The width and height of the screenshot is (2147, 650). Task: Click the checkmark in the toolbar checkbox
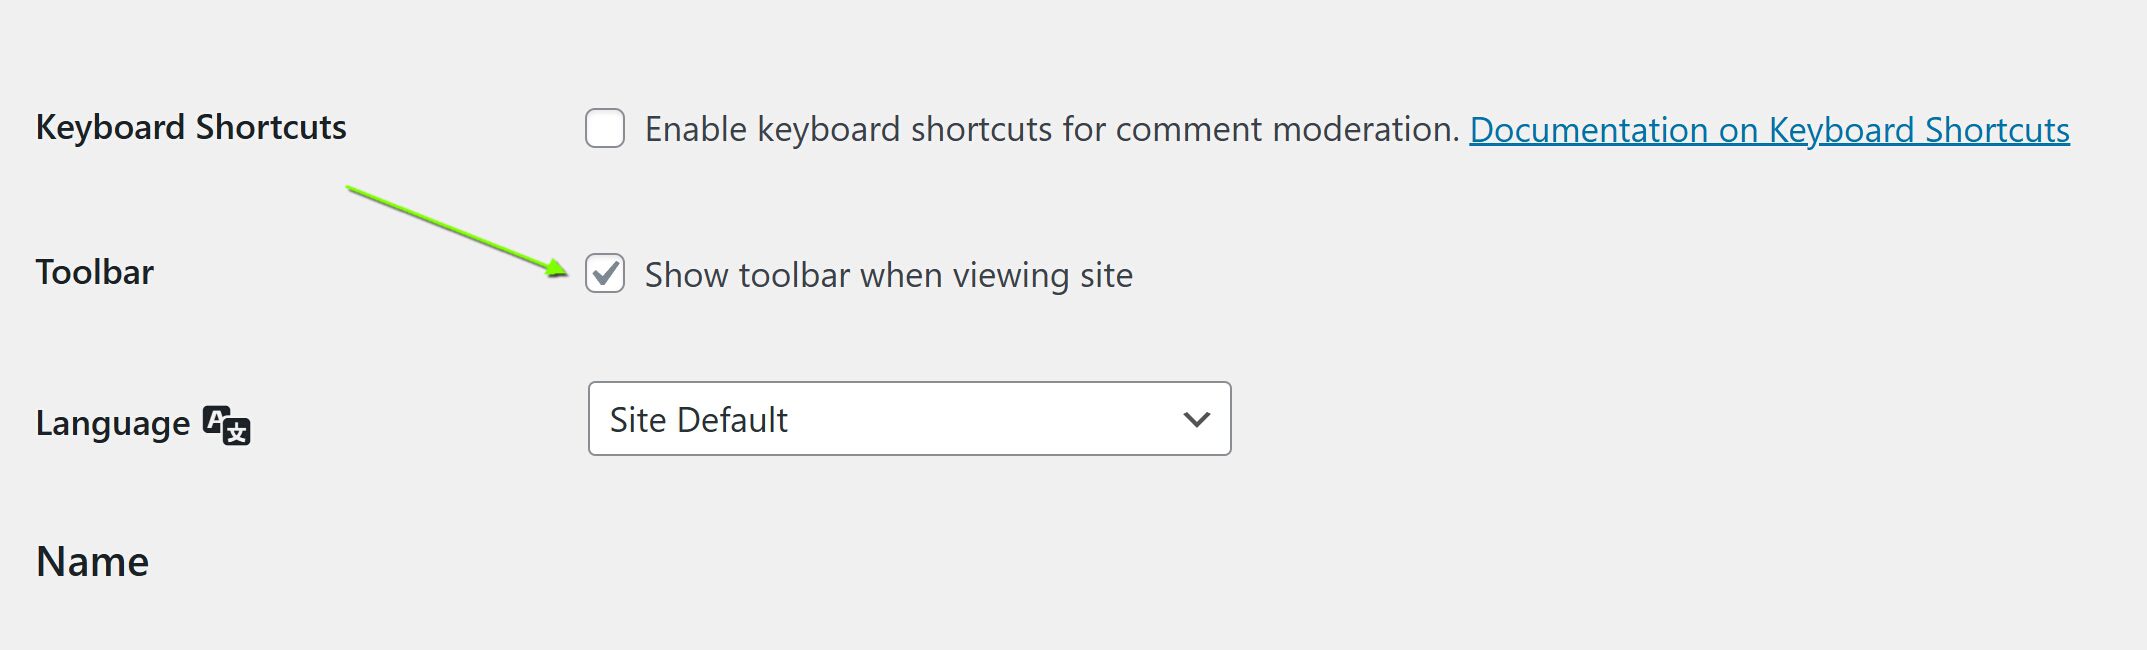click(605, 273)
